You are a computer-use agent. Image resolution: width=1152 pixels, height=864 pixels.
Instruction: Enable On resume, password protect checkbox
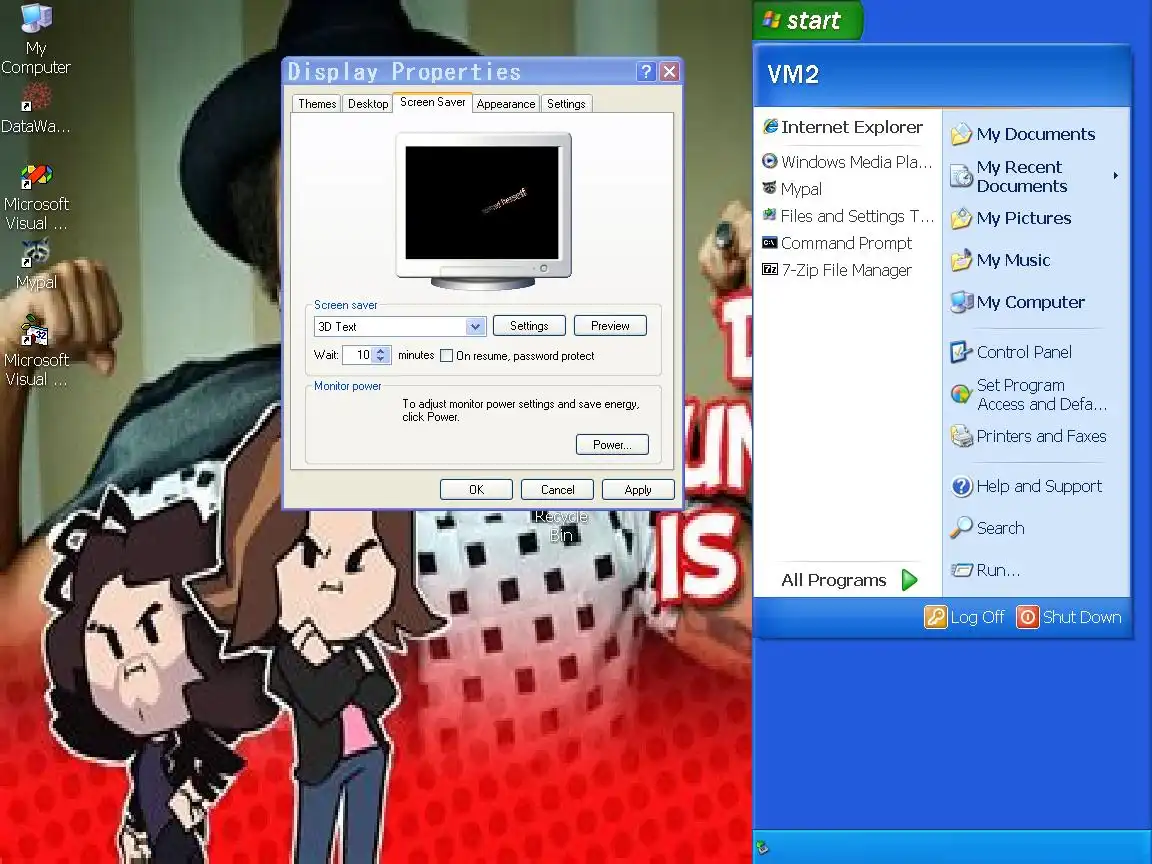[x=446, y=356]
